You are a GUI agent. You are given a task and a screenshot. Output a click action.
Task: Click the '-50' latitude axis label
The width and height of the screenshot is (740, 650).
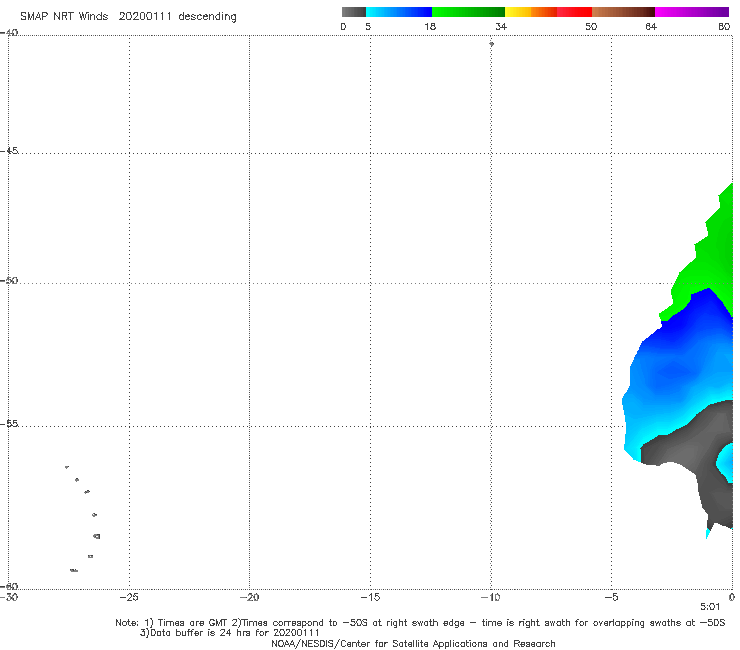pyautogui.click(x=9, y=281)
